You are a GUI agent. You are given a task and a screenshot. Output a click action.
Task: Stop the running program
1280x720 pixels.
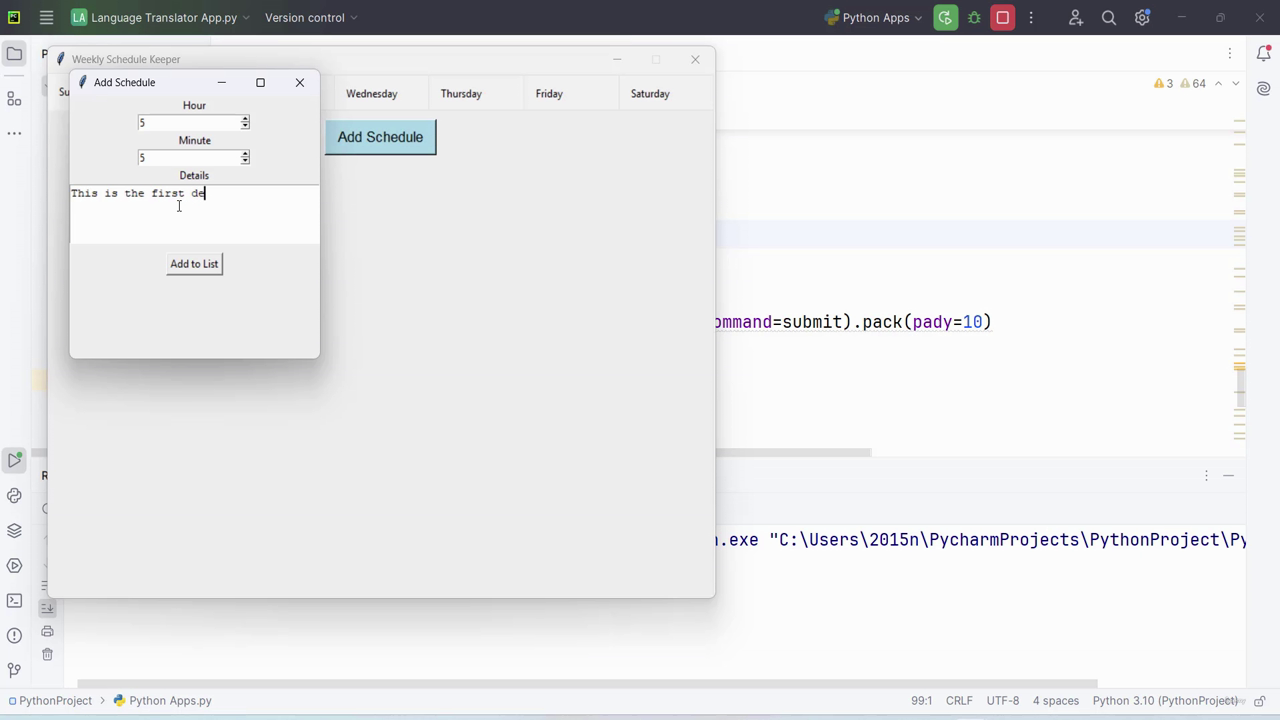[x=1003, y=18]
